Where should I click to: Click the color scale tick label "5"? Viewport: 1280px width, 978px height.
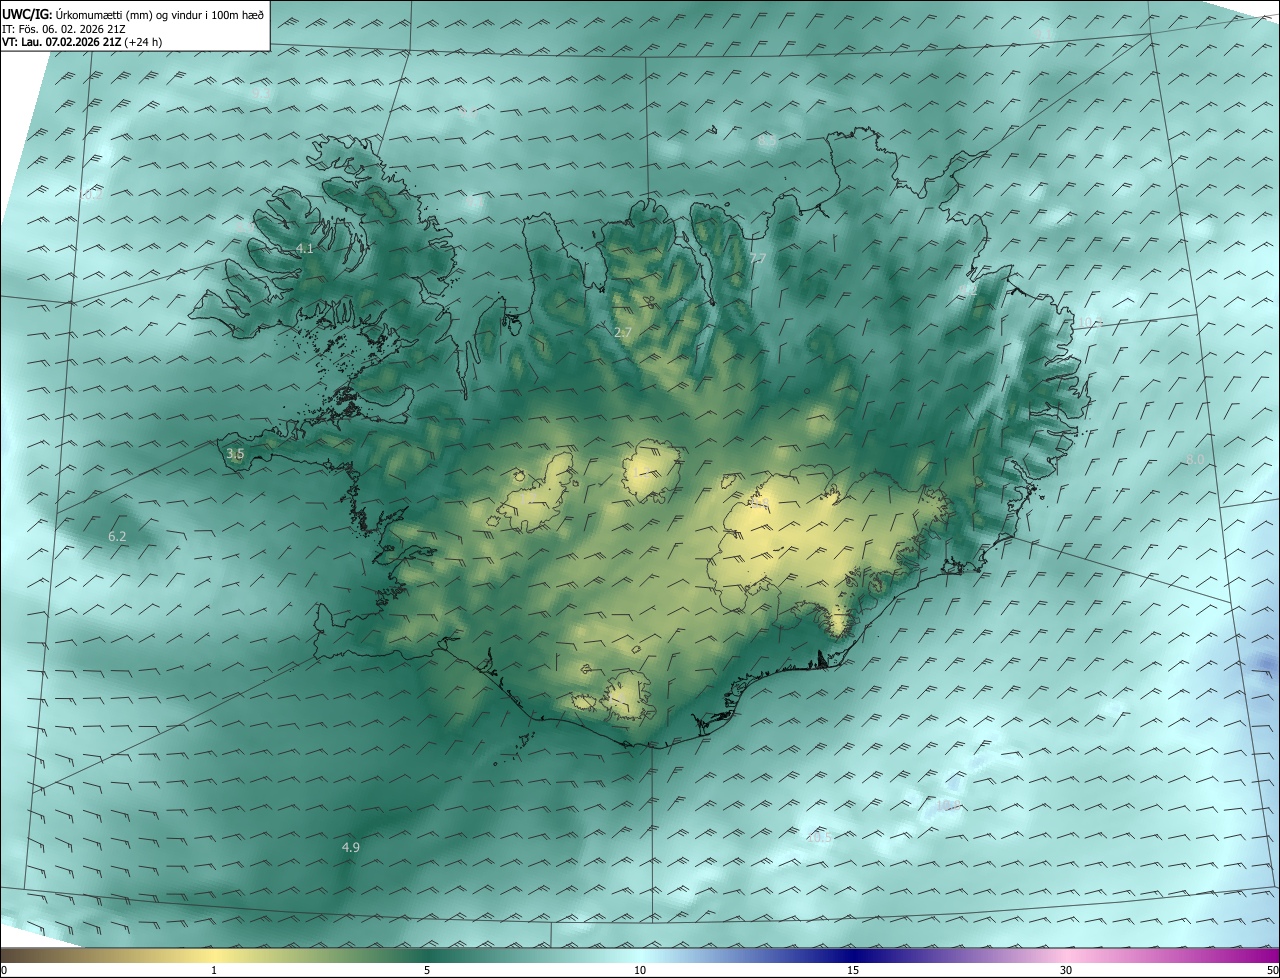click(x=427, y=971)
